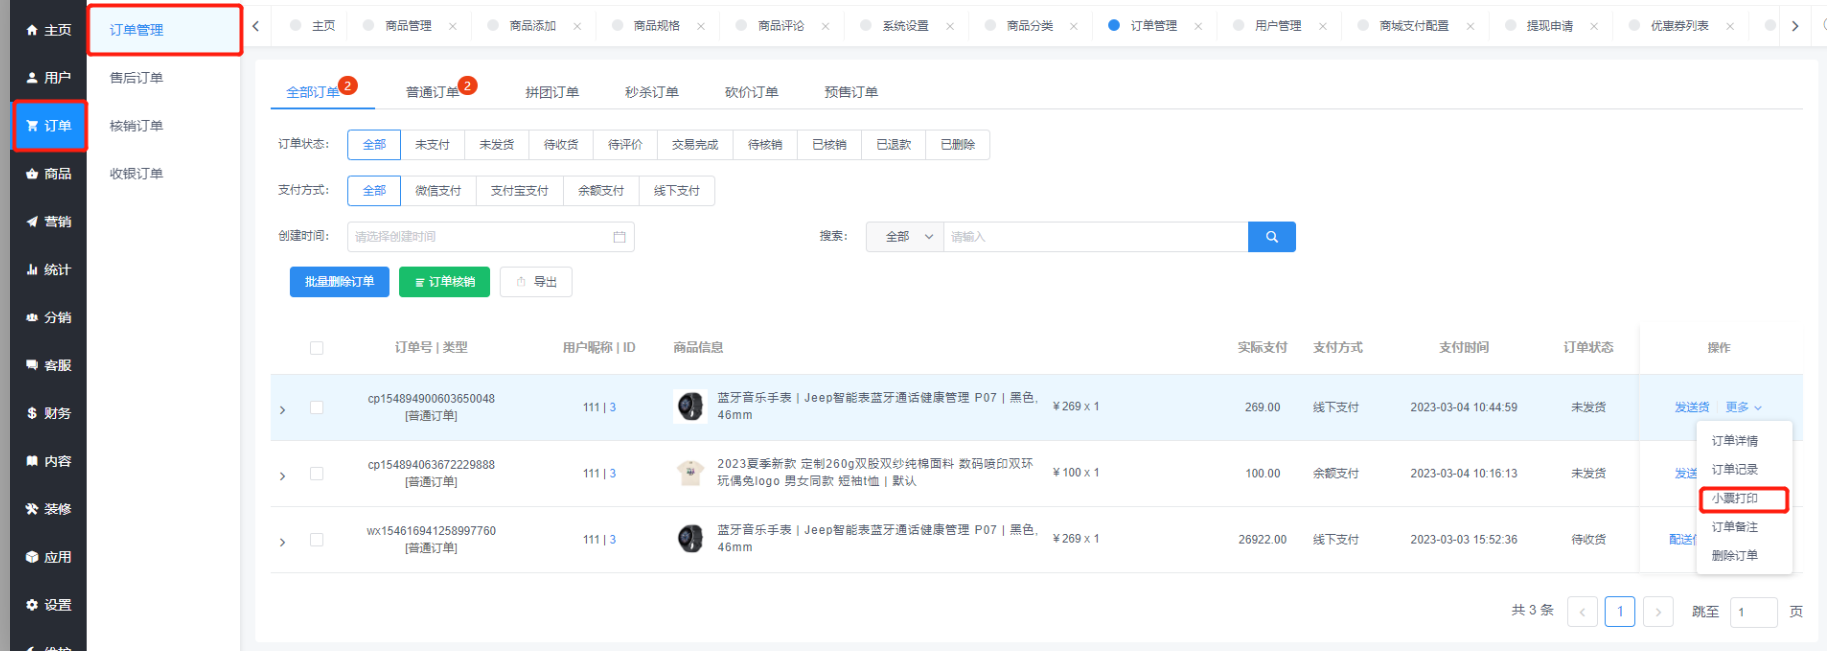Open the 商品 section in sidebar
The height and width of the screenshot is (651, 1827).
pos(49,174)
